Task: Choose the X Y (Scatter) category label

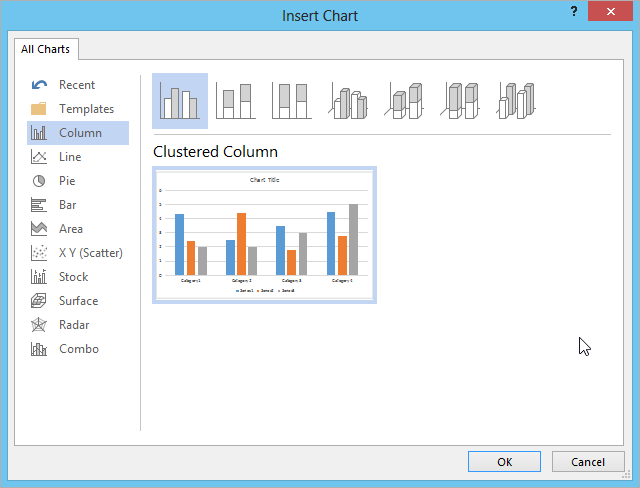Action: click(91, 253)
